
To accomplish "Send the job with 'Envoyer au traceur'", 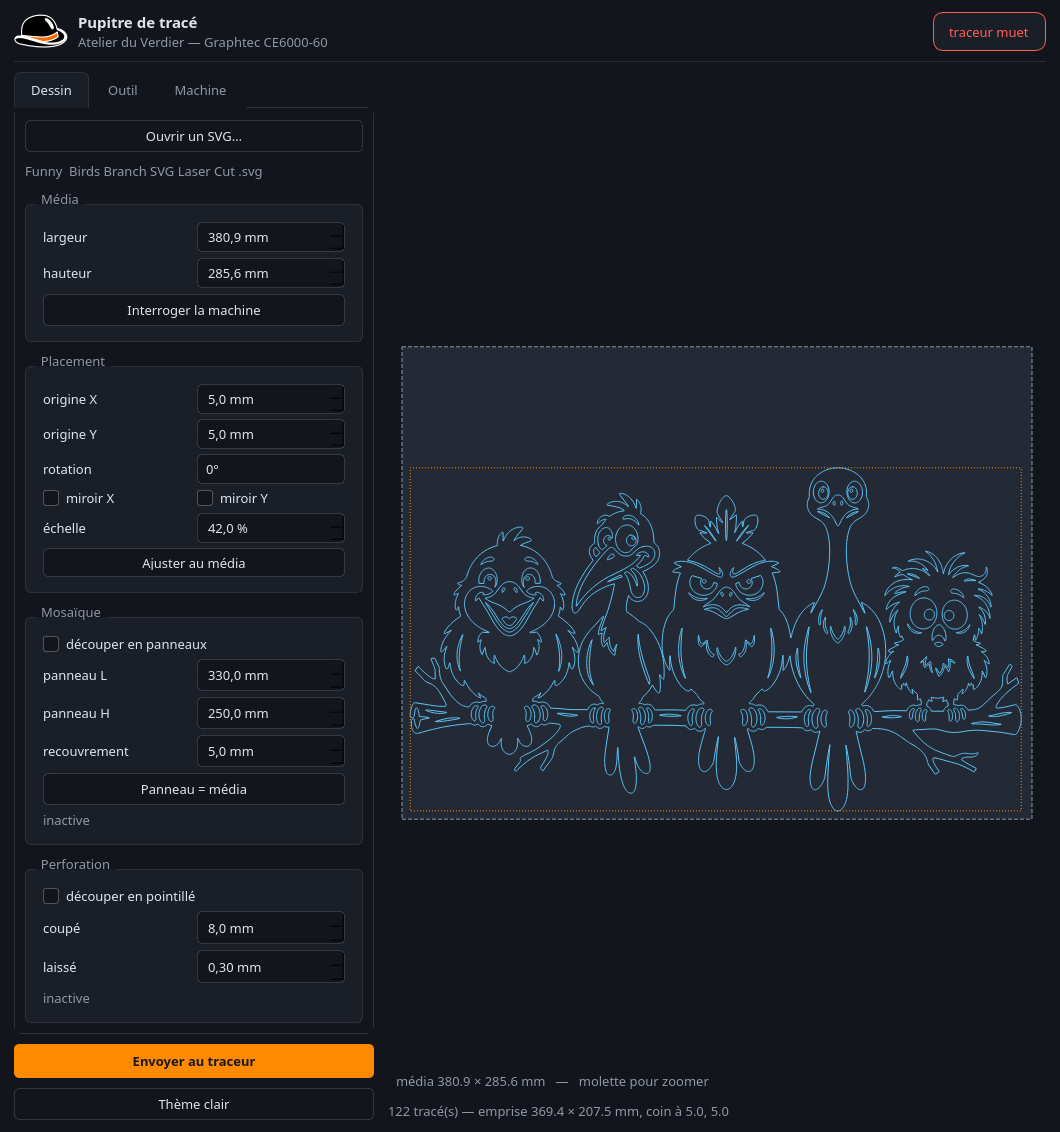I will click(x=194, y=1061).
